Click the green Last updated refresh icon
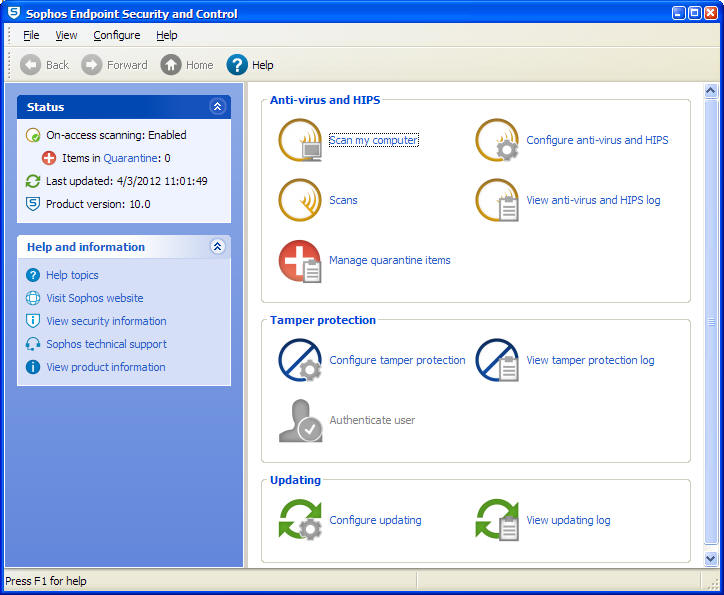This screenshot has height=595, width=724. click(33, 181)
